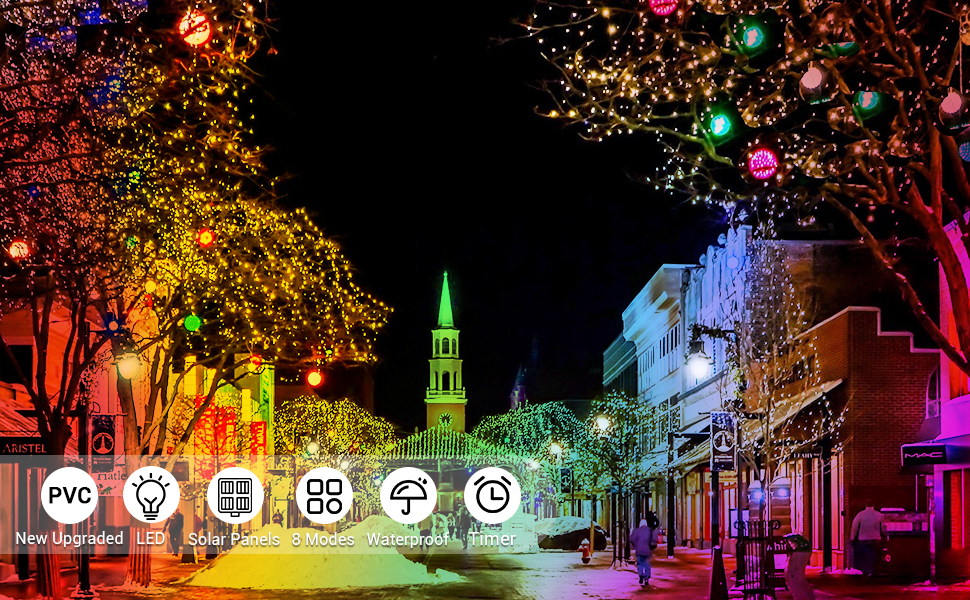
Task: Select the 'LED' text label
Action: click(151, 539)
